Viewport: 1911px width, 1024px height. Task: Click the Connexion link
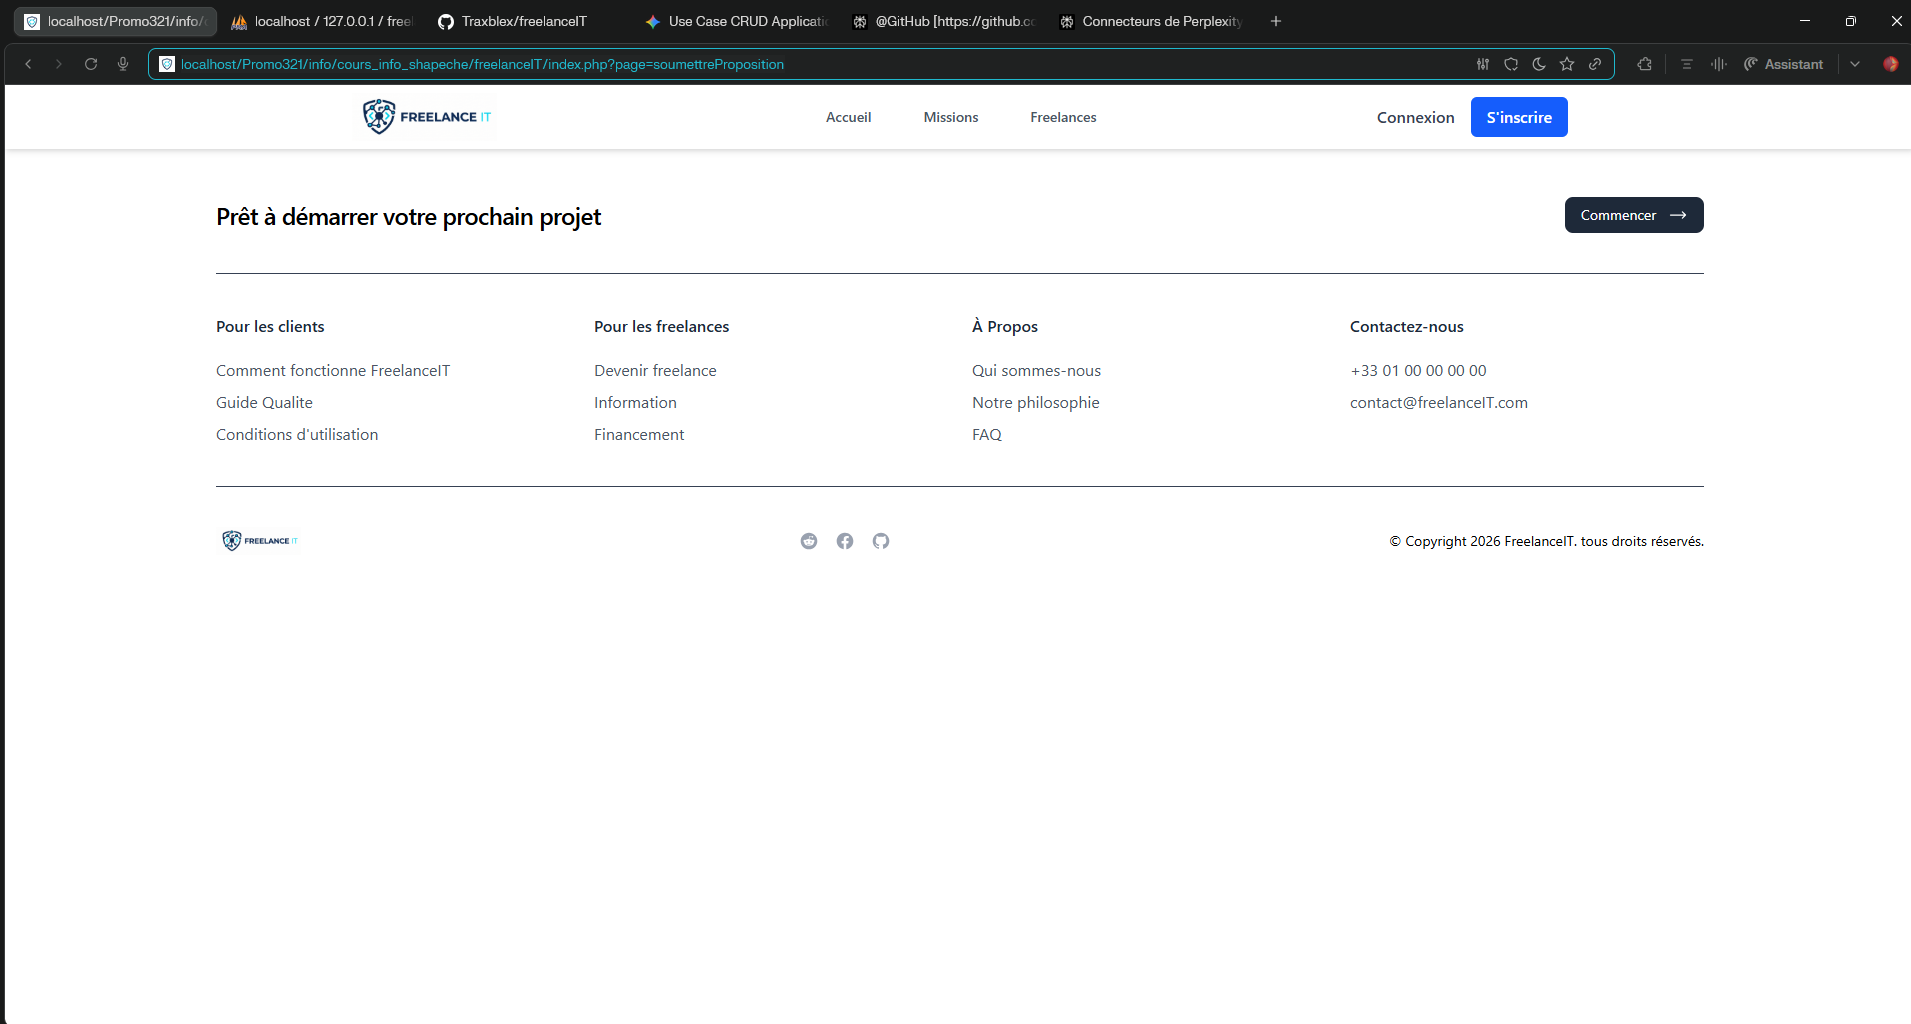click(1415, 117)
